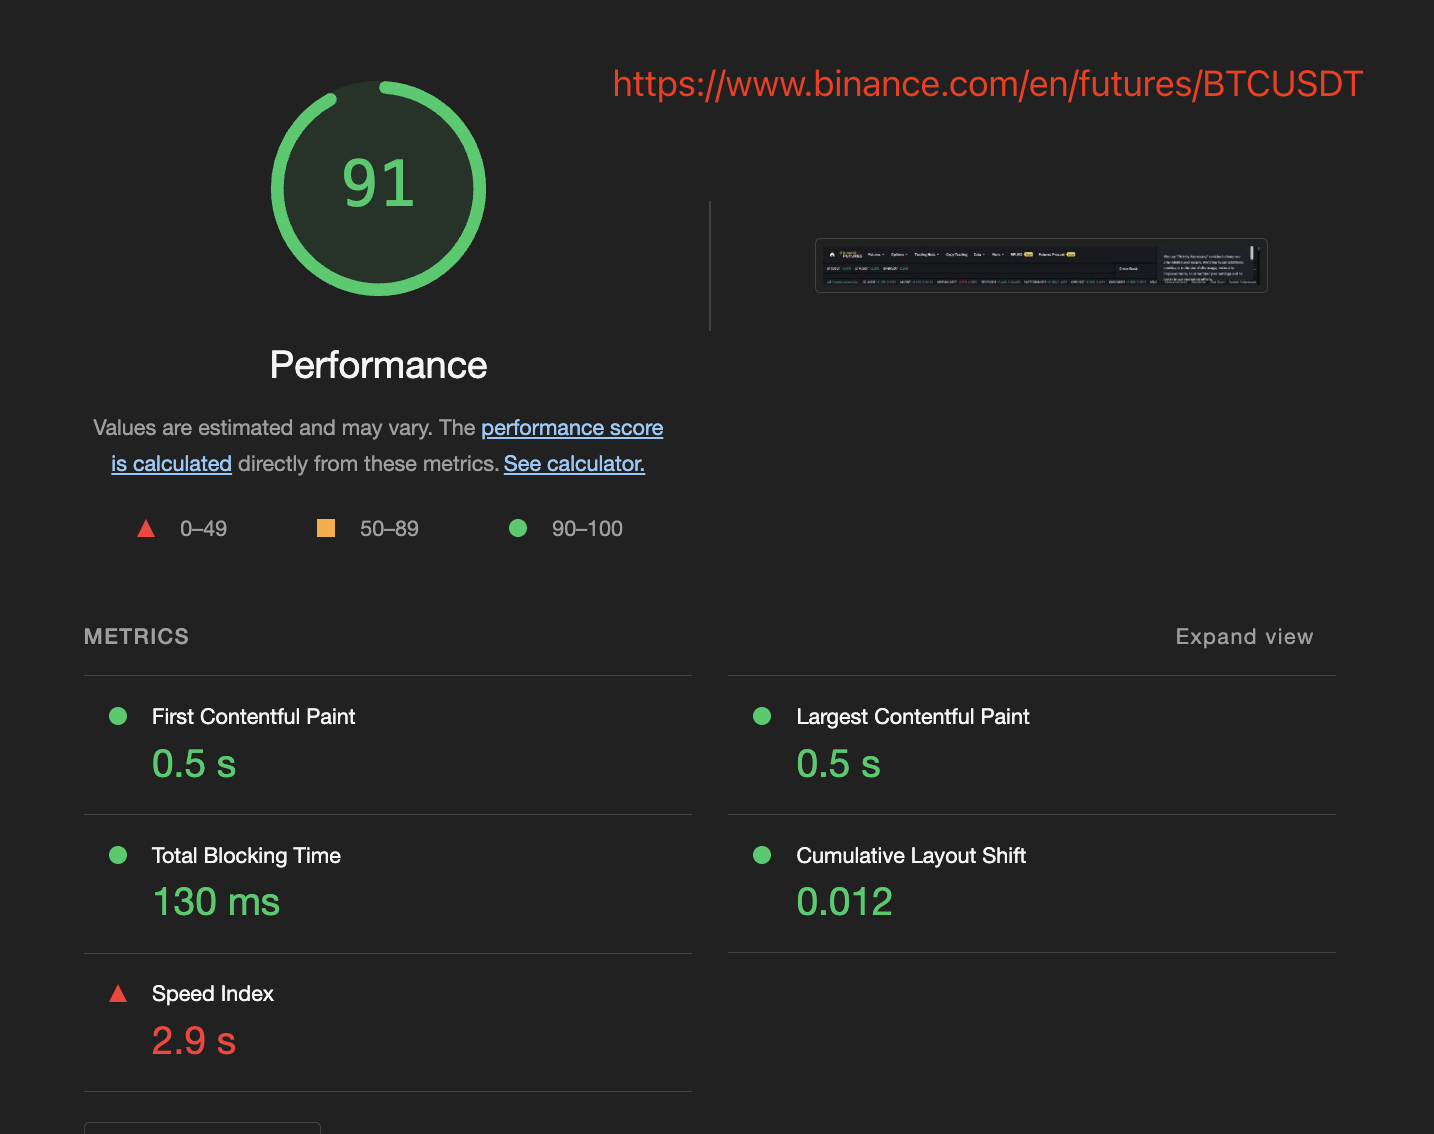Click the 0–49 score range label
Image resolution: width=1434 pixels, height=1134 pixels.
coord(203,528)
